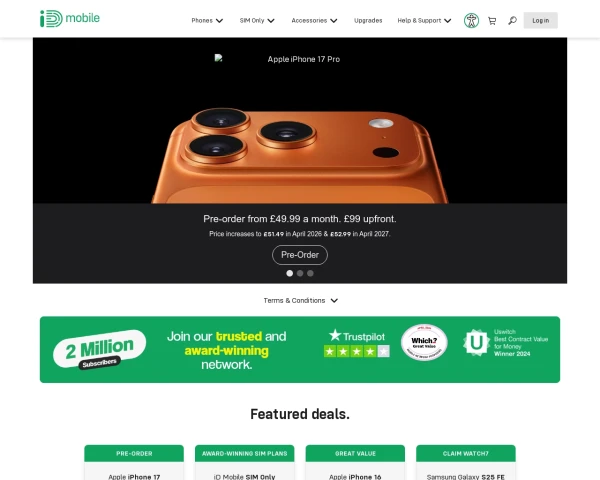Open the Help & Support dropdown
600x480 pixels.
424,21
